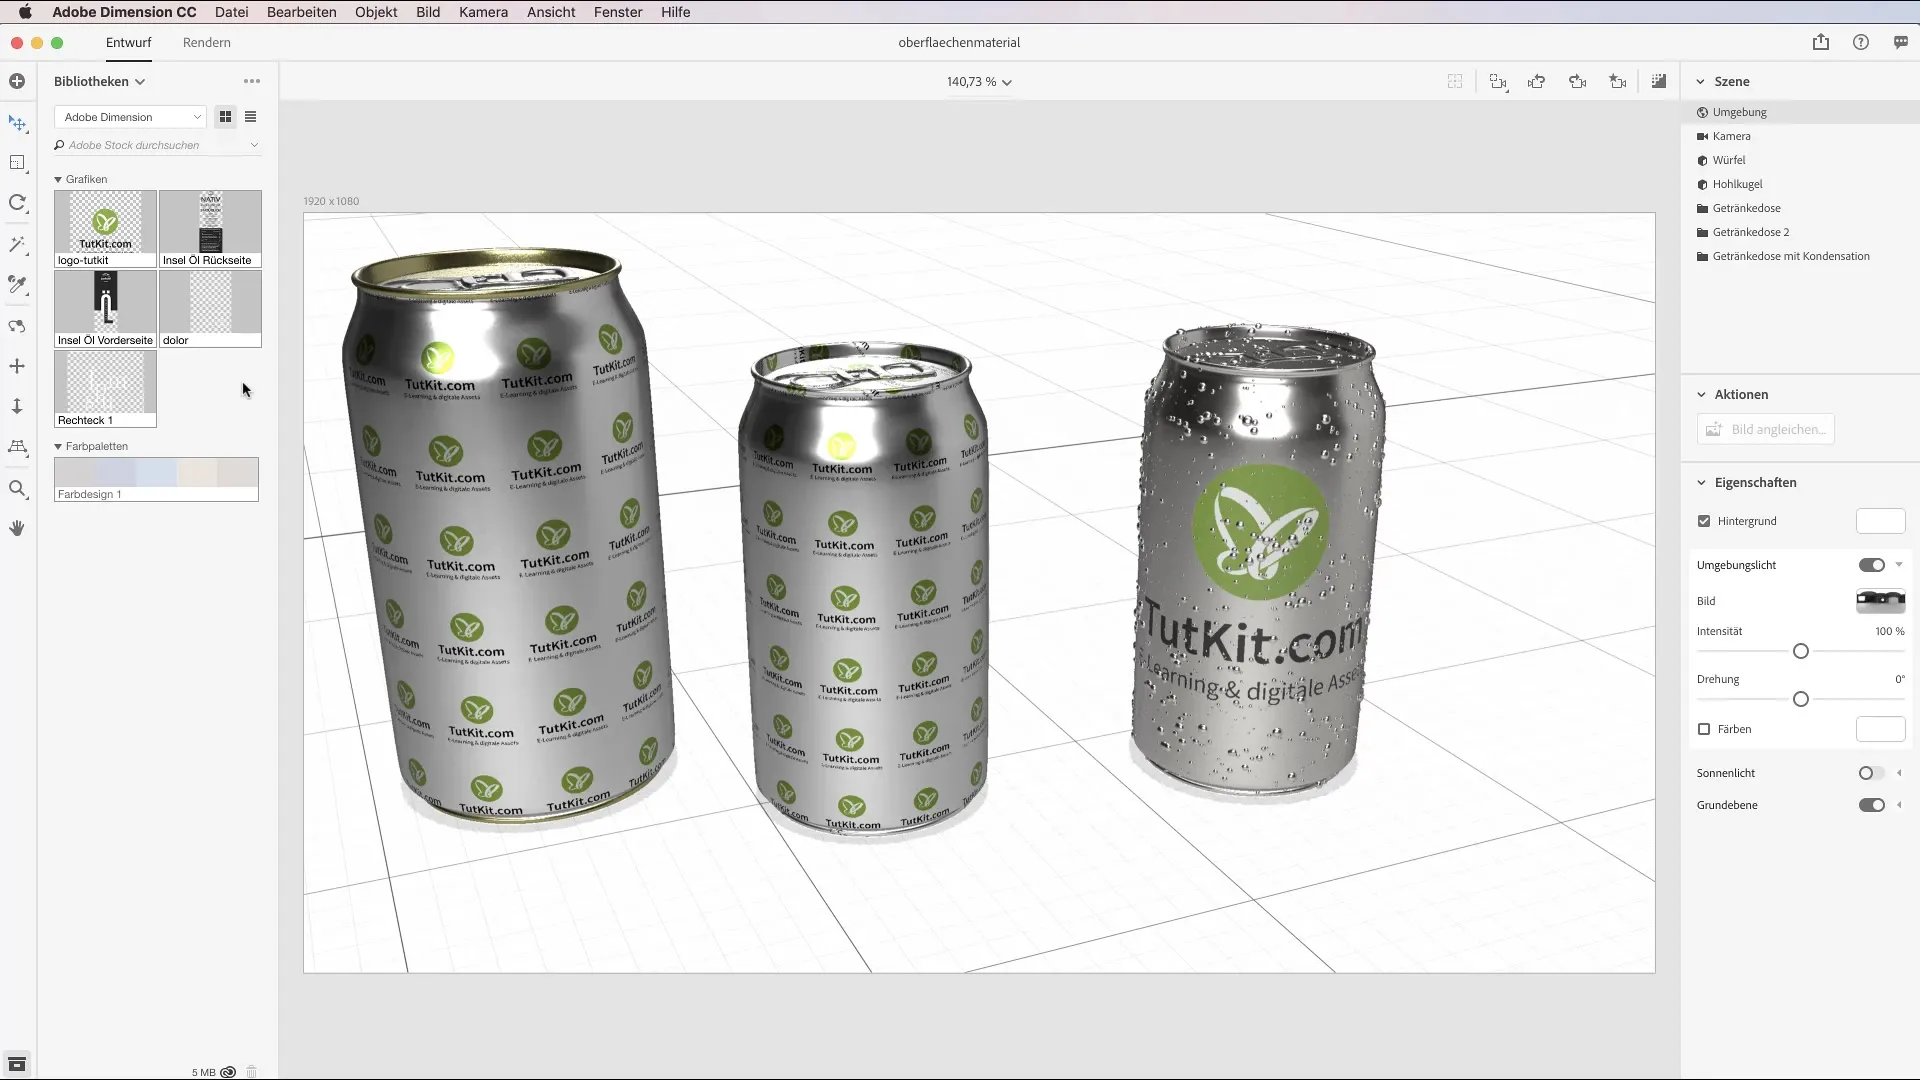The image size is (1920, 1080).
Task: Open the Kamera menu
Action: [483, 12]
